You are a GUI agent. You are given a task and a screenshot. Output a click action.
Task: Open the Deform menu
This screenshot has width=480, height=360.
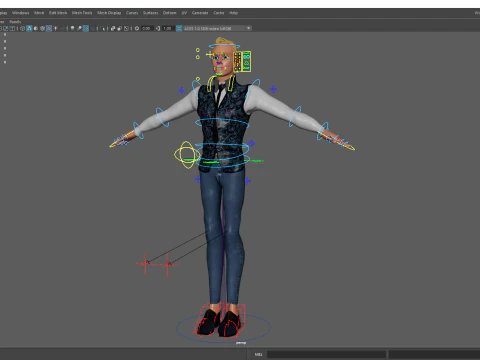pyautogui.click(x=169, y=13)
